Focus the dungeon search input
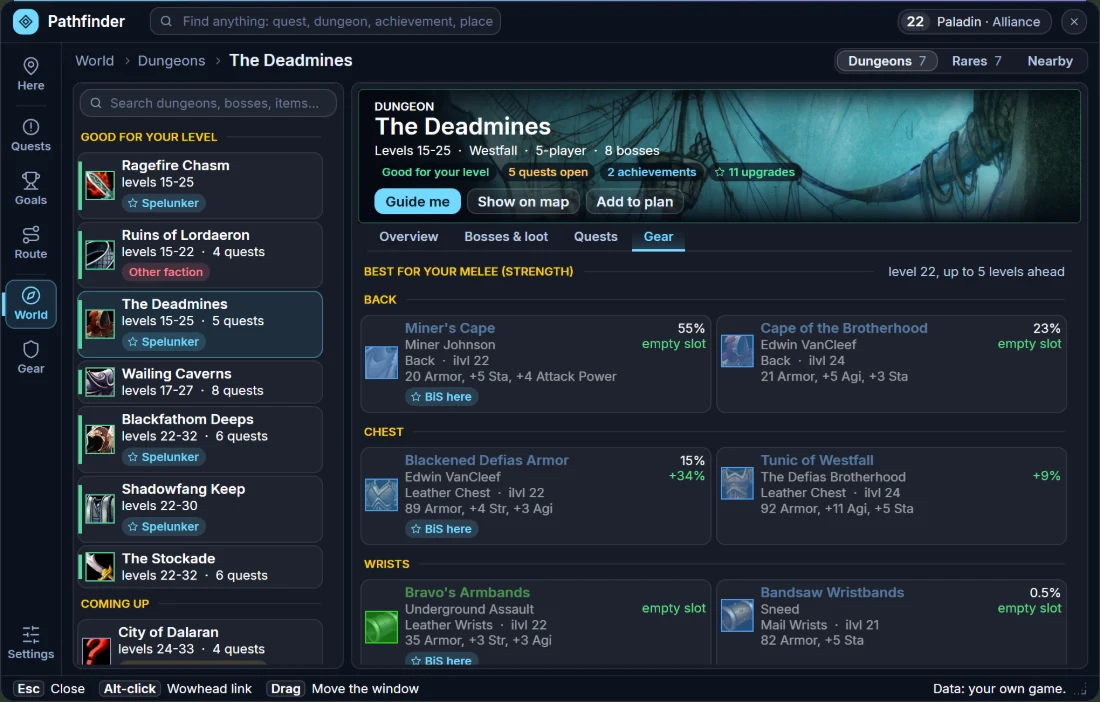 [208, 103]
